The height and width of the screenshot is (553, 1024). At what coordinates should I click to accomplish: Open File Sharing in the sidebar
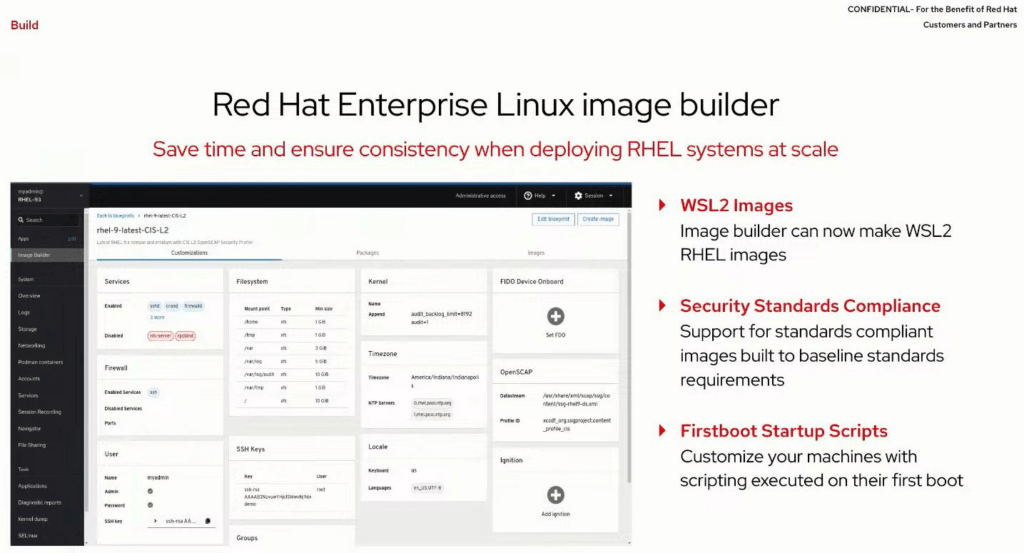(x=32, y=445)
